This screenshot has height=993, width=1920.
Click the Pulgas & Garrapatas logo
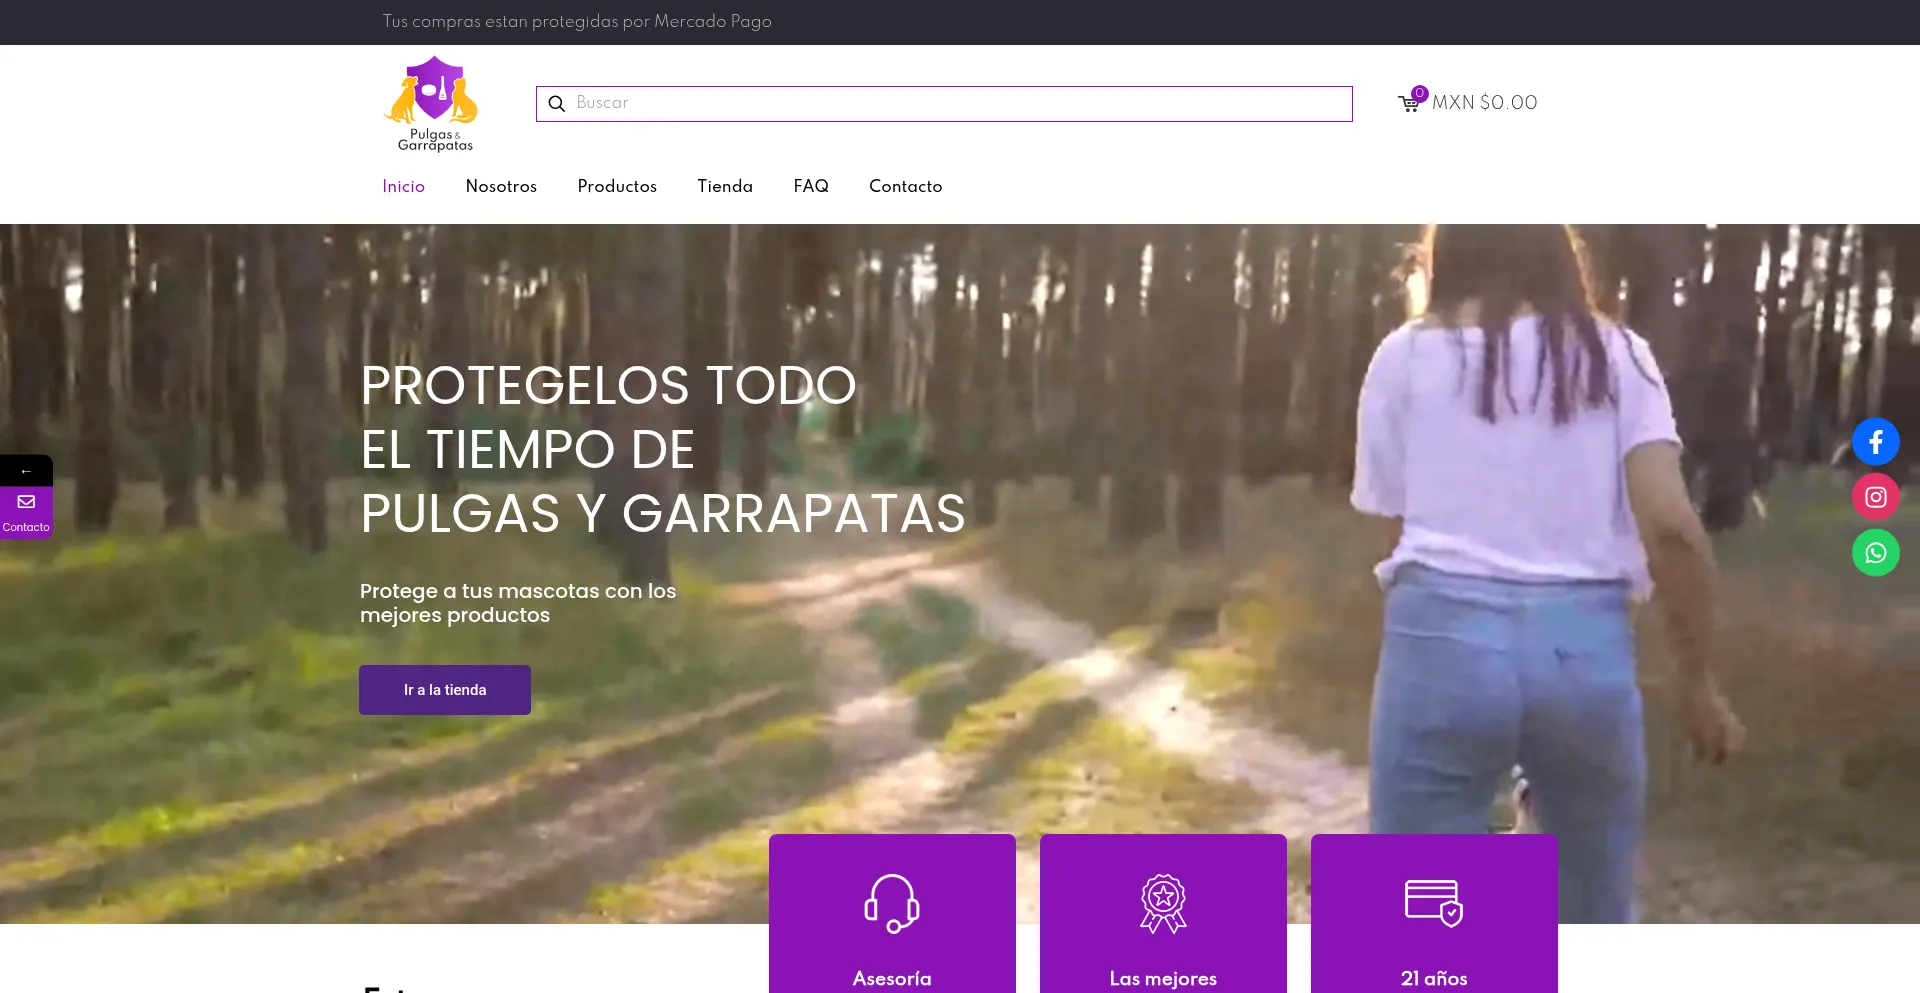[432, 104]
